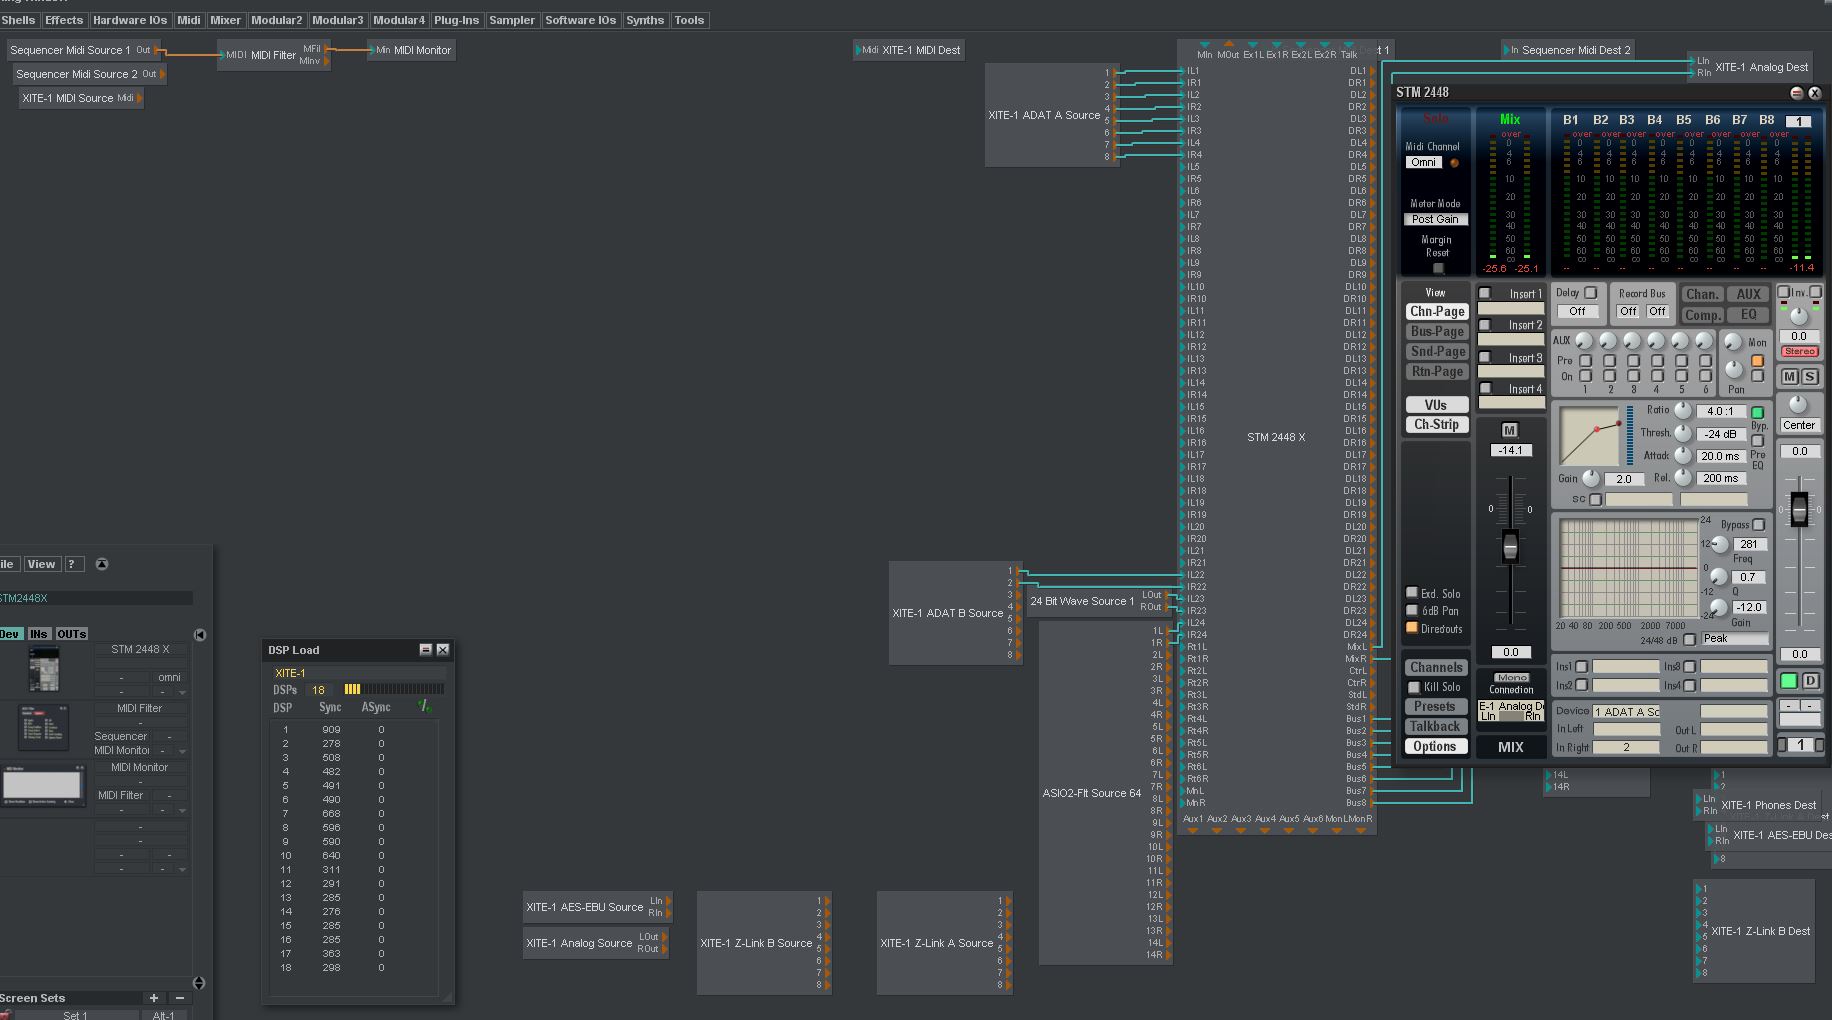Remove a screen set with the minus button
The width and height of the screenshot is (1832, 1020).
pos(179,998)
